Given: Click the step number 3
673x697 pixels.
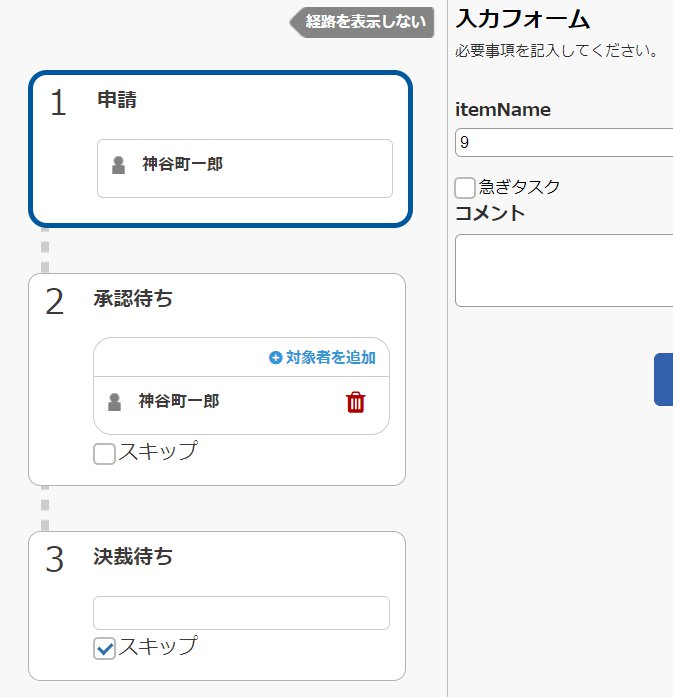Looking at the screenshot, I should [55, 559].
